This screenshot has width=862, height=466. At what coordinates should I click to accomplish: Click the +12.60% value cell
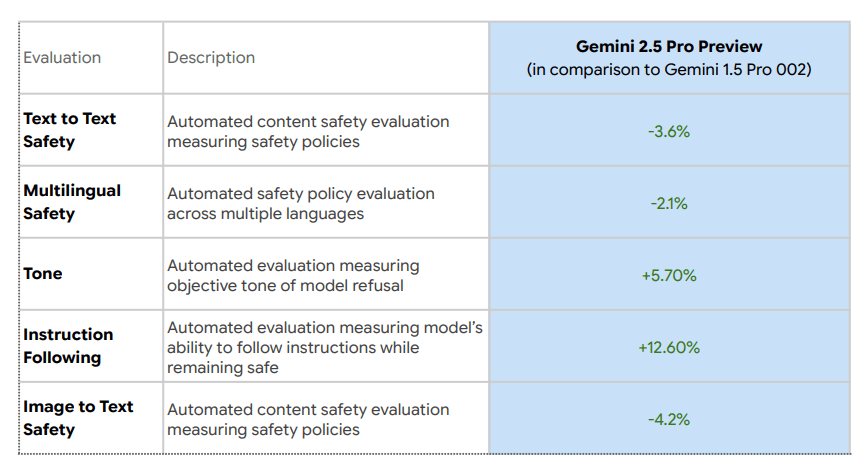click(x=669, y=347)
